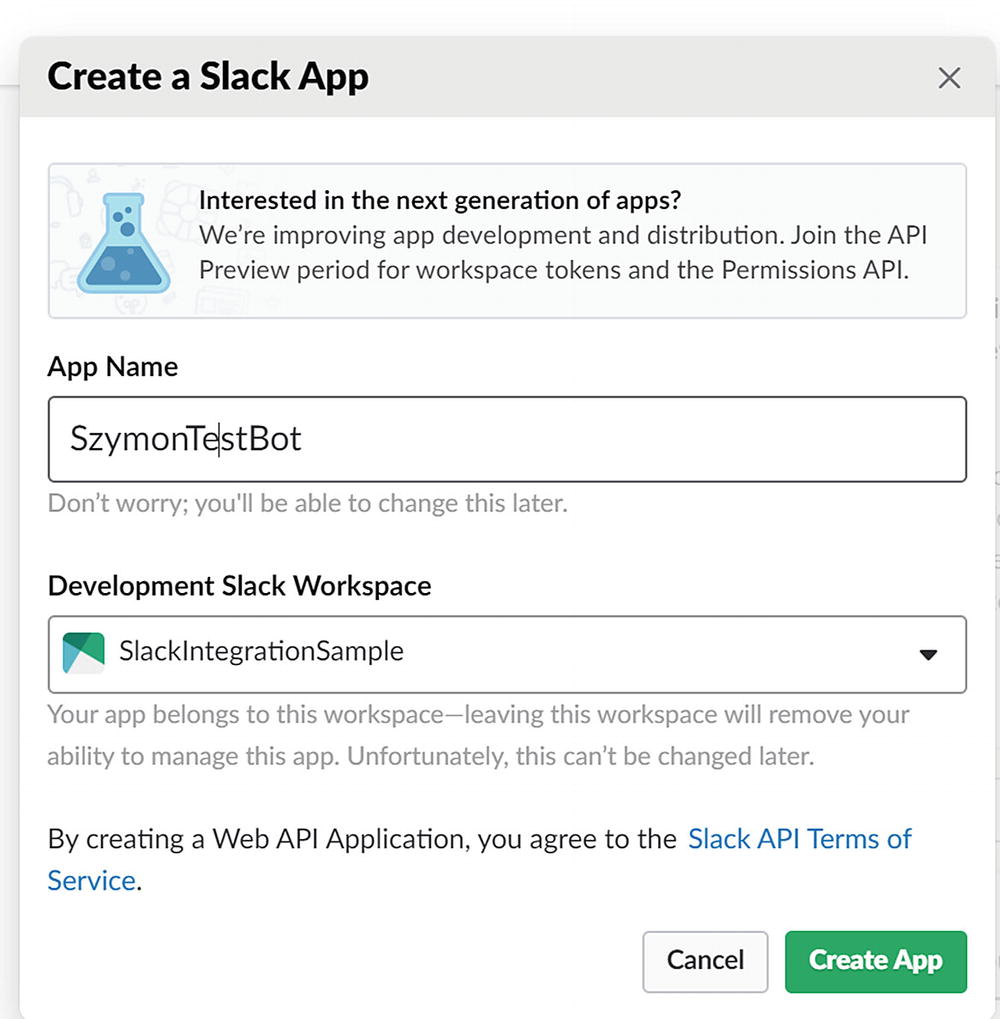The height and width of the screenshot is (1019, 1000).
Task: Select the SlackIntegrationSample workspace name text
Action: [261, 652]
